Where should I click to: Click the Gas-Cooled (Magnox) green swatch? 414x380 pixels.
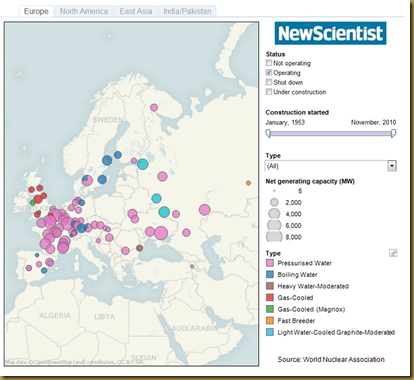(x=270, y=309)
